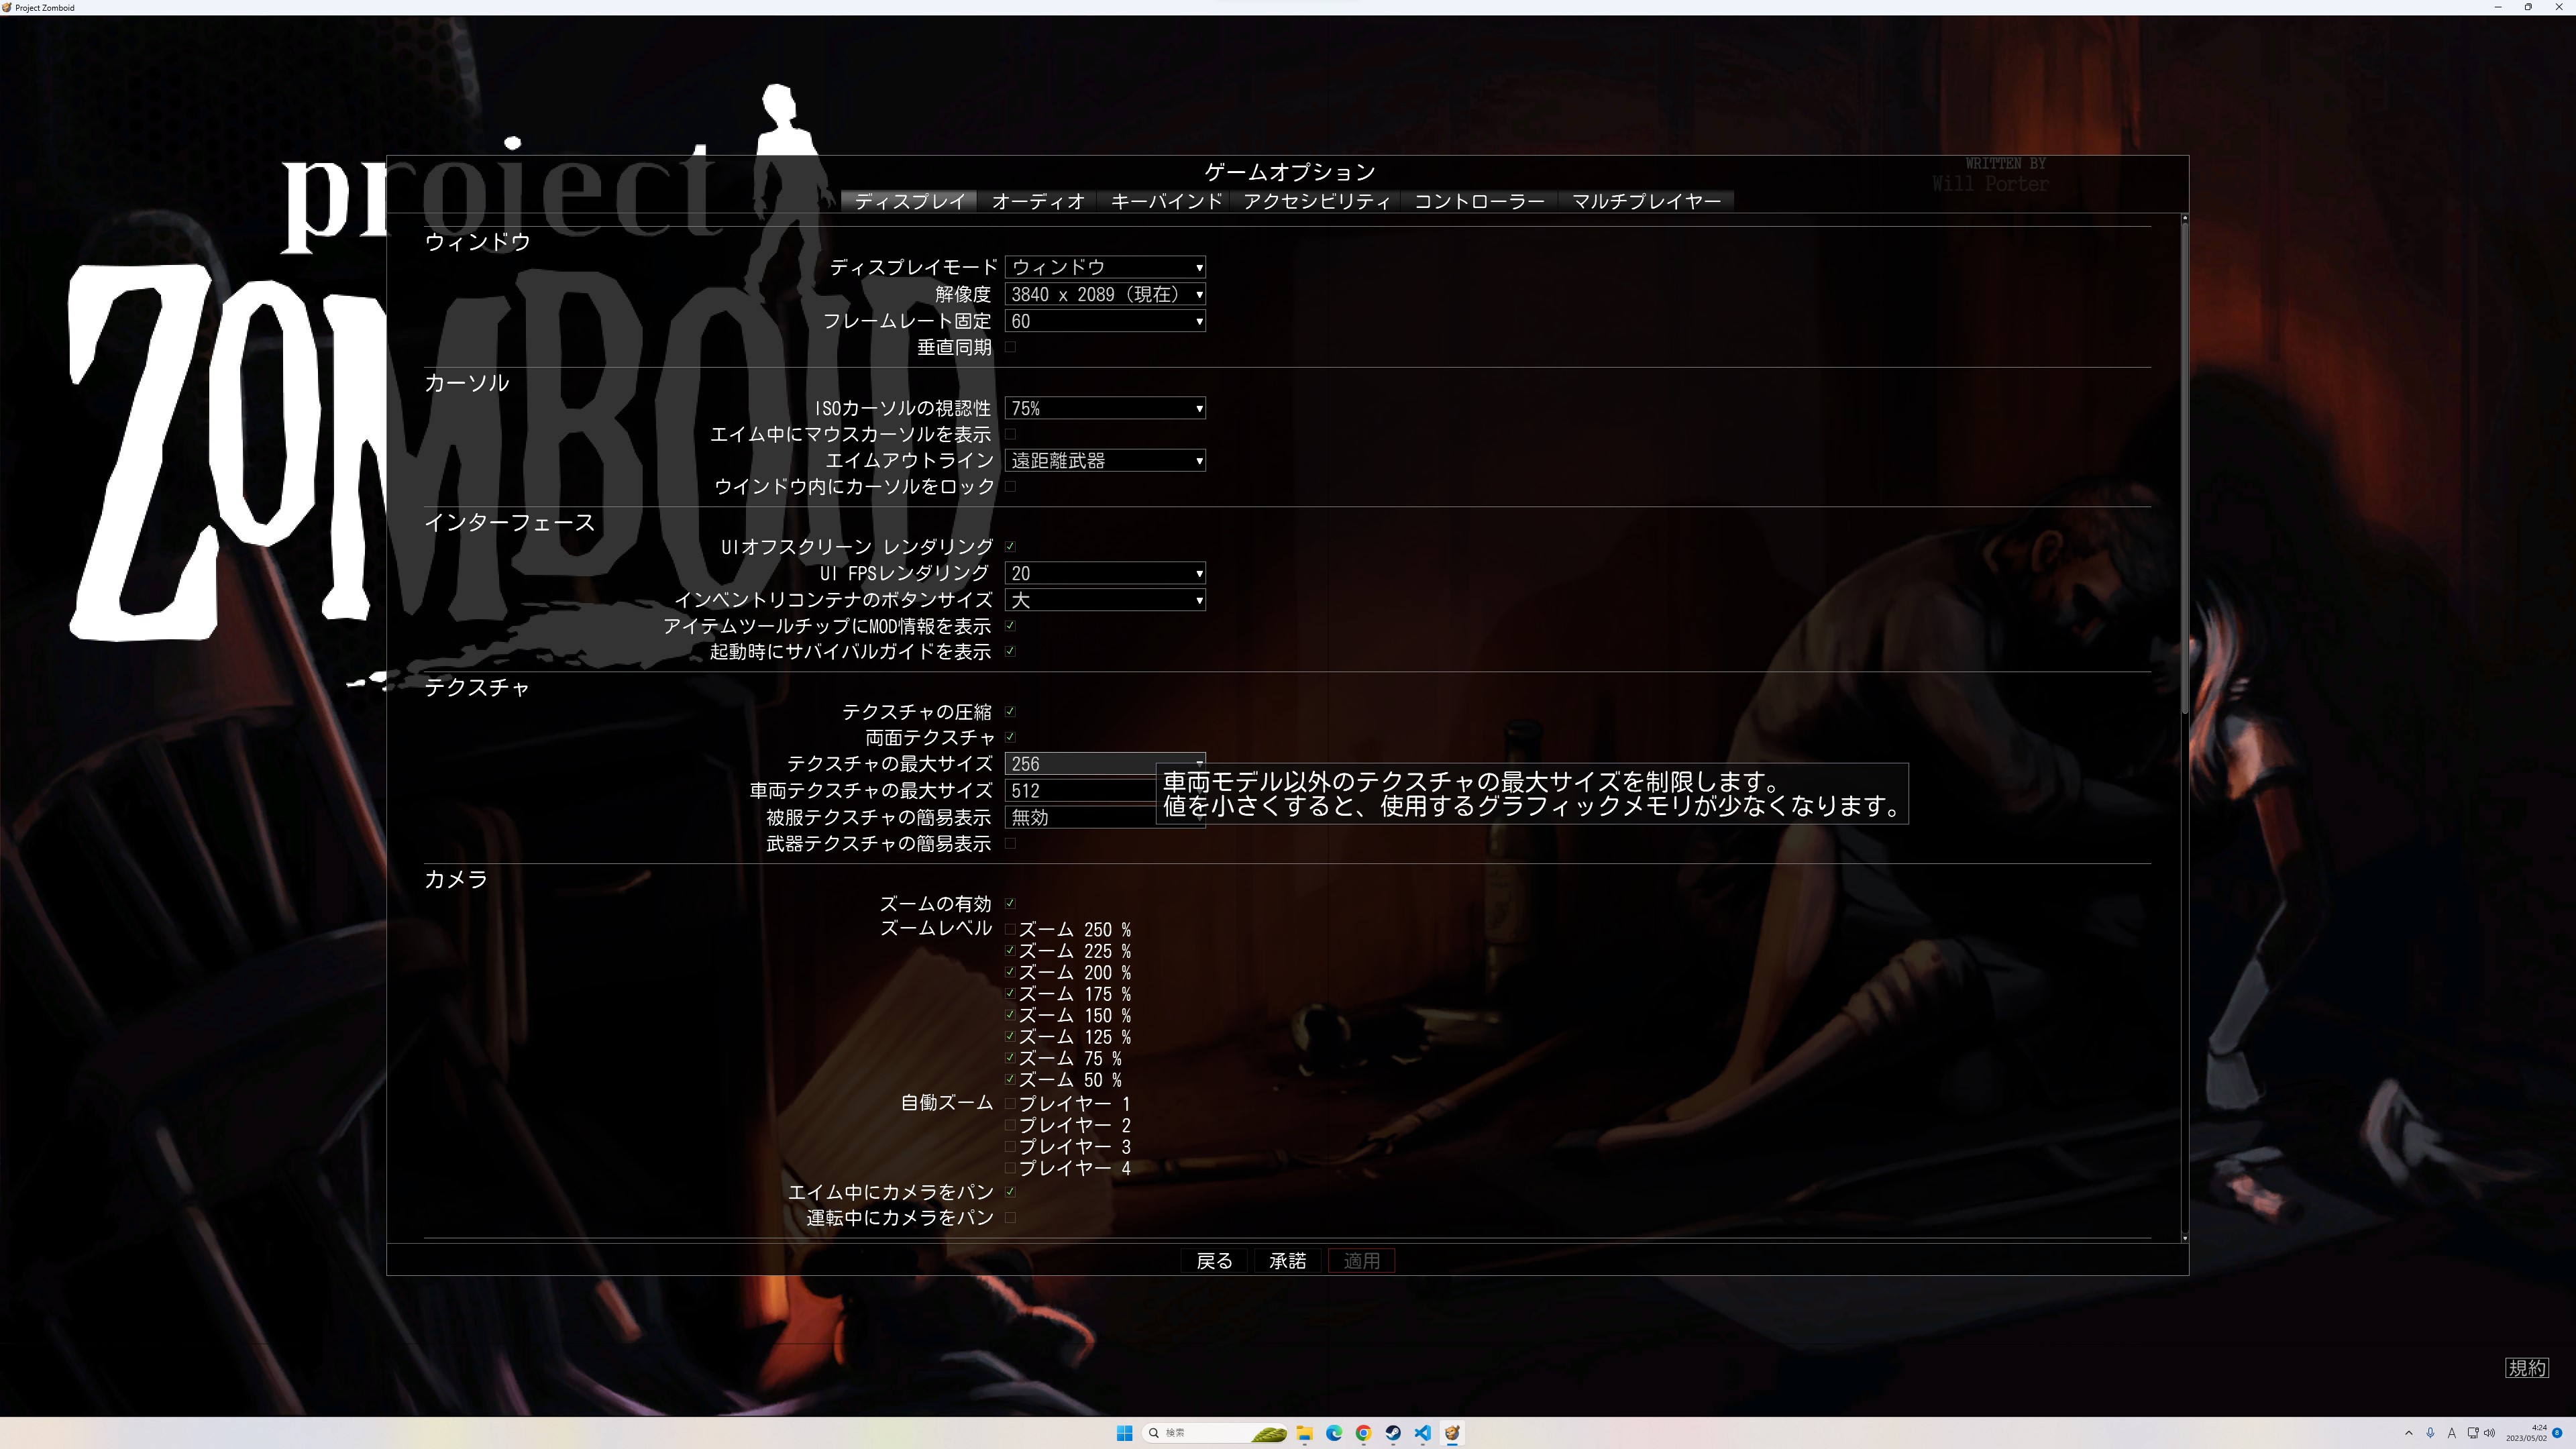Enable エイム中にマウスカーソルを表示 checkbox
The width and height of the screenshot is (2576, 1449).
[1010, 434]
